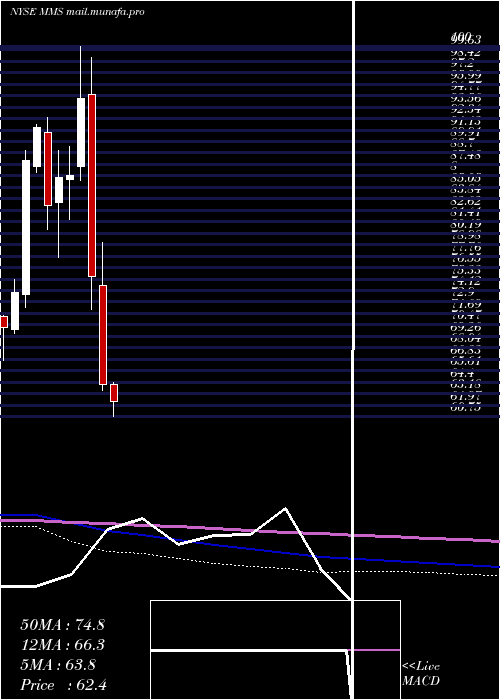The width and height of the screenshot is (500, 700).
Task: Click the 69.26 price axis label
Action: pyautogui.click(x=465, y=329)
